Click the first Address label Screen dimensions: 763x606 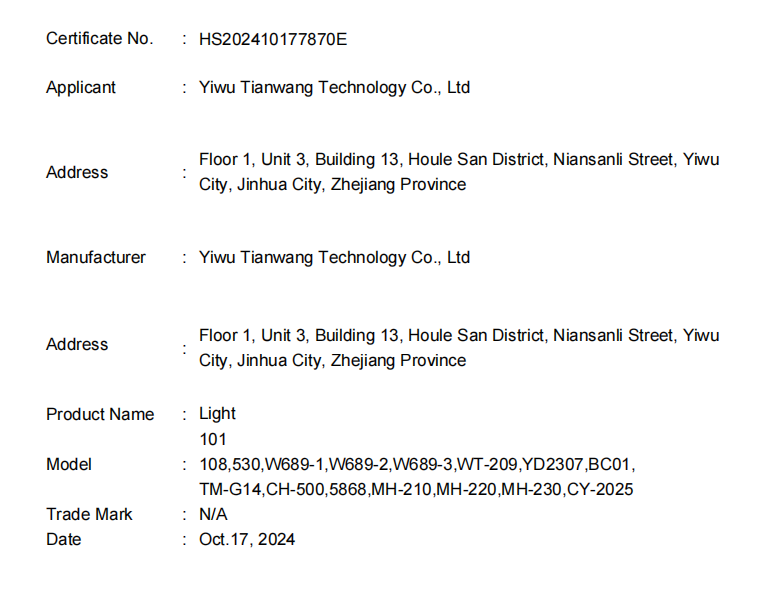[77, 173]
